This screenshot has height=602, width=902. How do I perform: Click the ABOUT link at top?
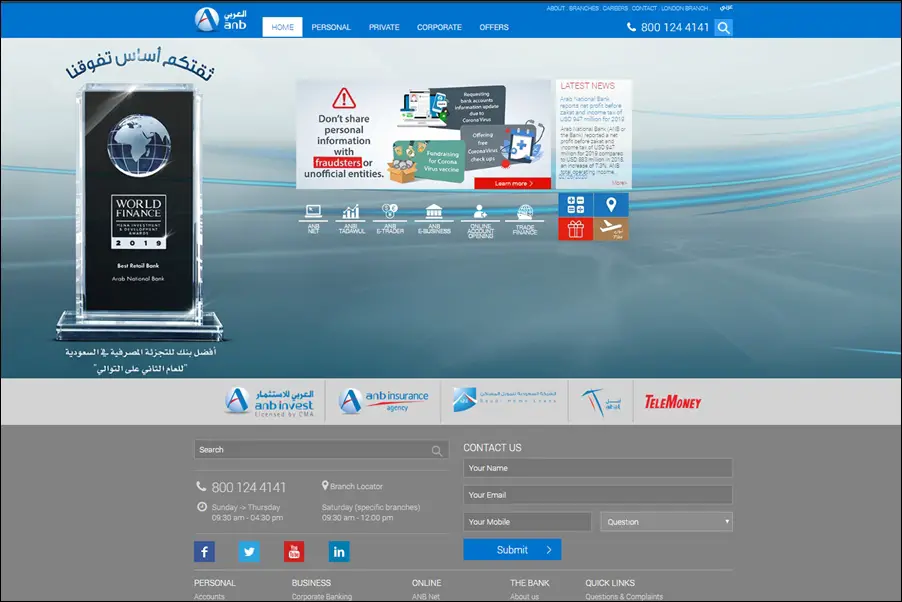point(556,8)
